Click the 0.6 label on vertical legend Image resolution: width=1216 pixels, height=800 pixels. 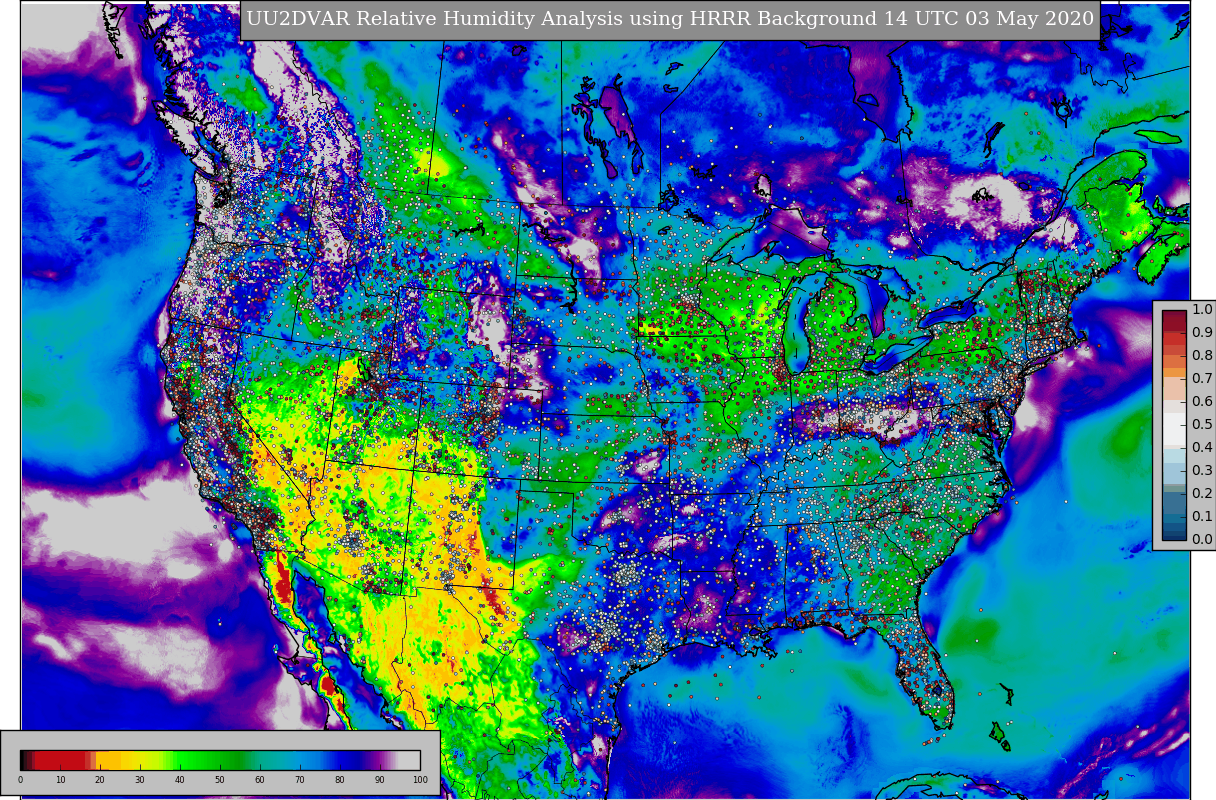point(1202,402)
